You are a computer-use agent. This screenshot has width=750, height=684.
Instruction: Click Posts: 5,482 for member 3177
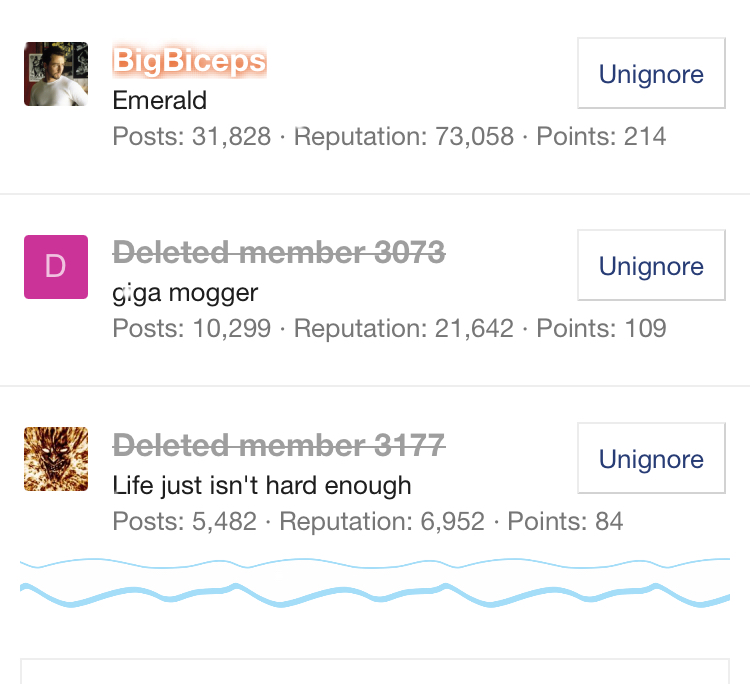coord(185,521)
